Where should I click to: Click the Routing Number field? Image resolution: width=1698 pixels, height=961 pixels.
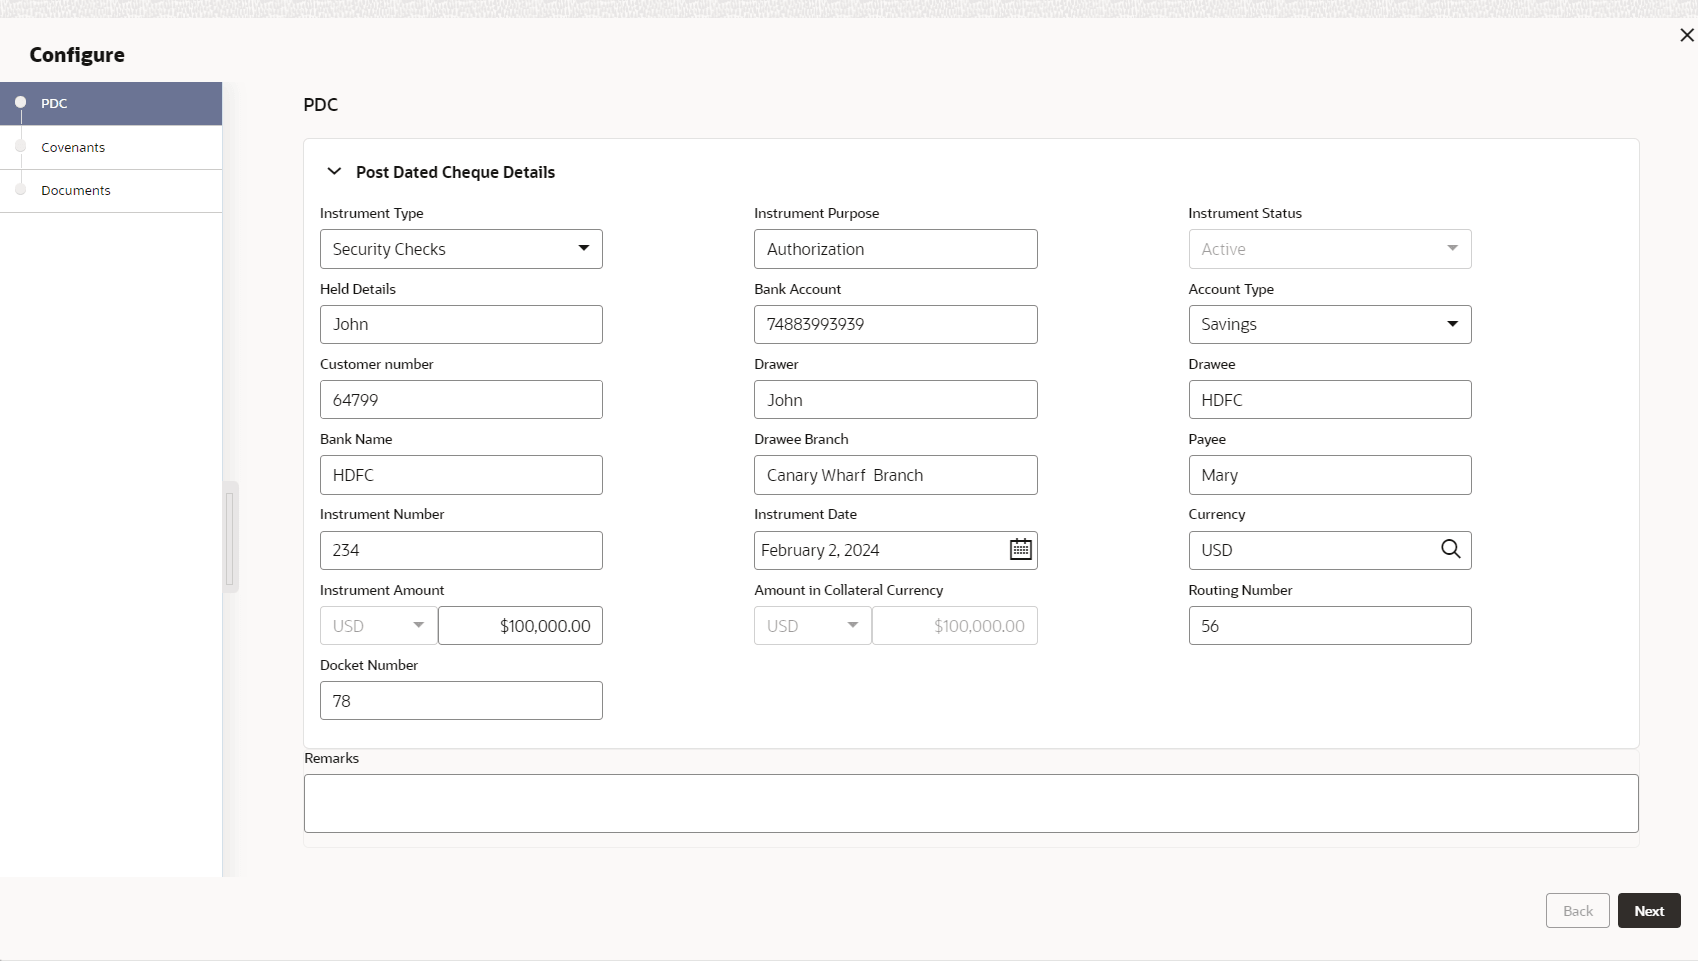tap(1330, 626)
